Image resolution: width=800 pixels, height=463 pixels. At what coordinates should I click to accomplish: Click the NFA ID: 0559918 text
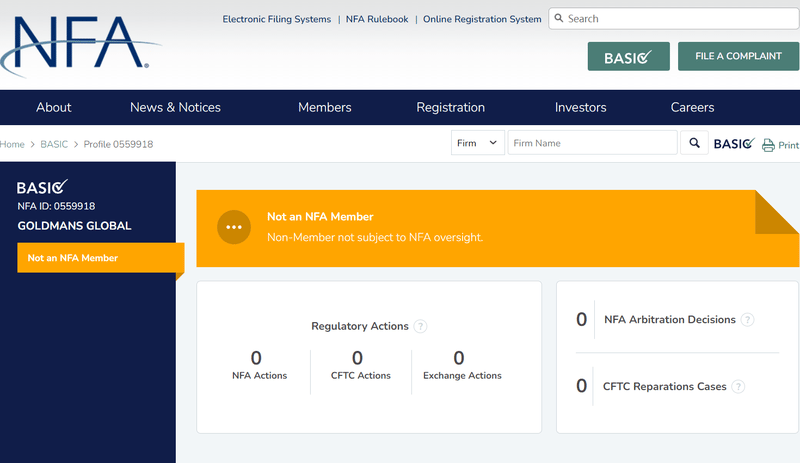click(56, 206)
